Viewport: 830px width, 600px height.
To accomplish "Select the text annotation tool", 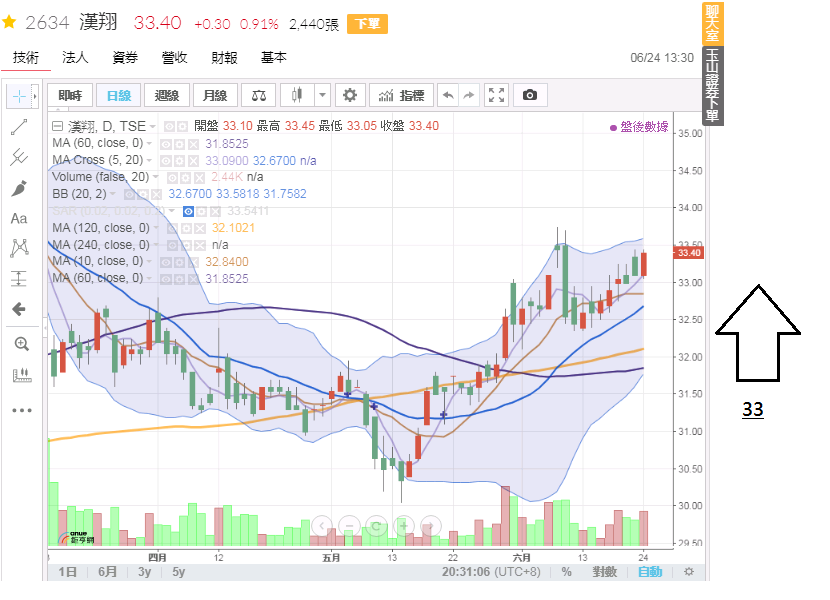I will point(19,218).
